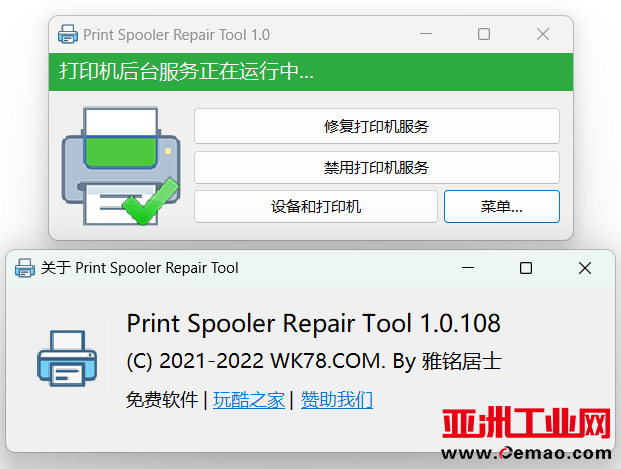The width and height of the screenshot is (621, 469).
Task: Click the title text Print Spooler Repair Tool 1.0
Action: (x=176, y=35)
